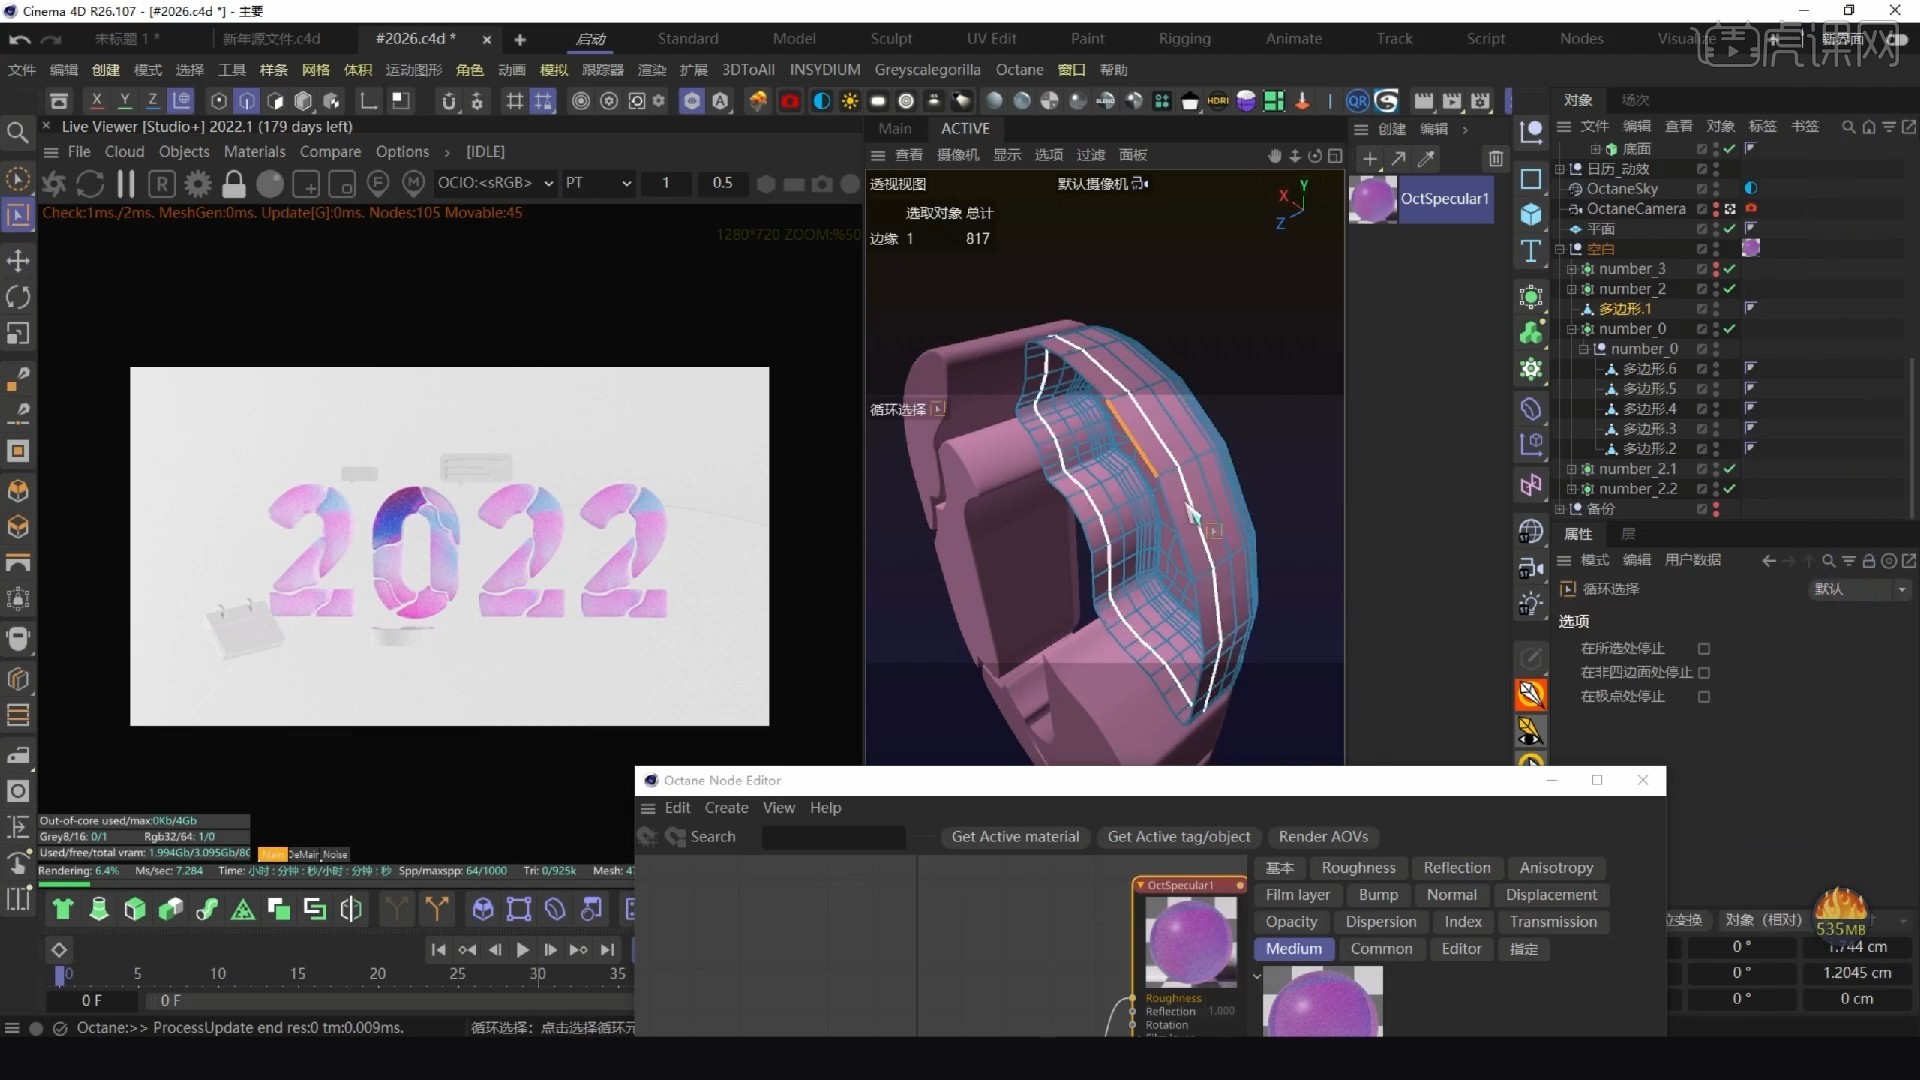The height and width of the screenshot is (1080, 1920).
Task: Open the OCIO sRGB dropdown
Action: point(496,183)
